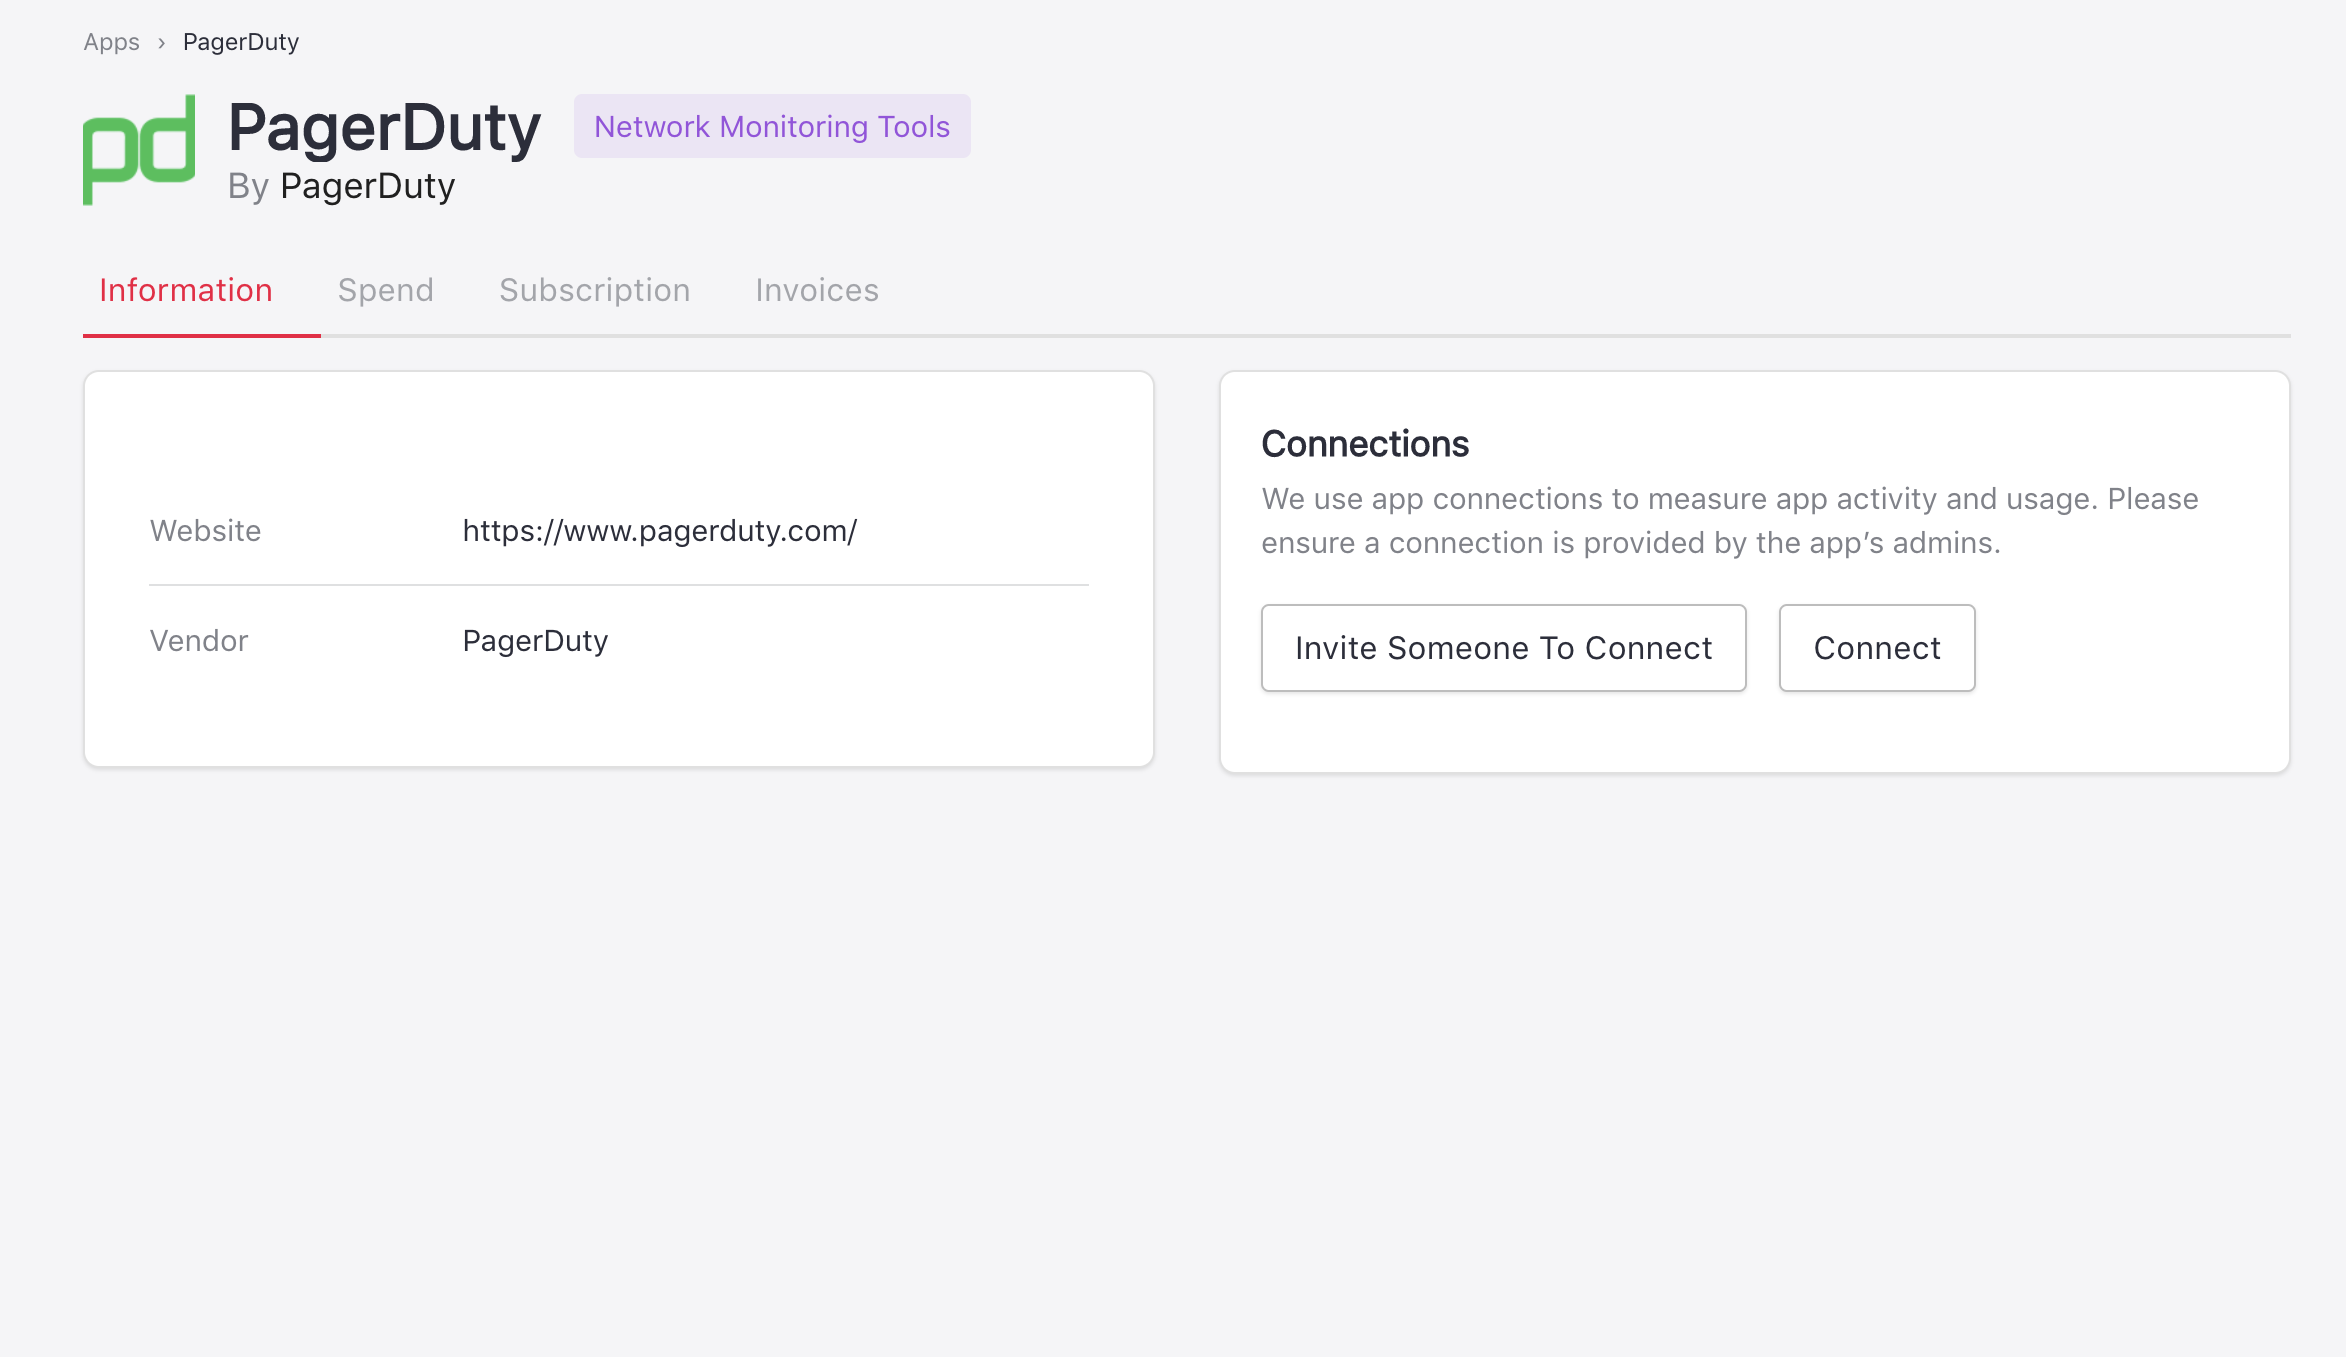
Task: Open vendor link 'By PagerDuty'
Action: point(366,187)
